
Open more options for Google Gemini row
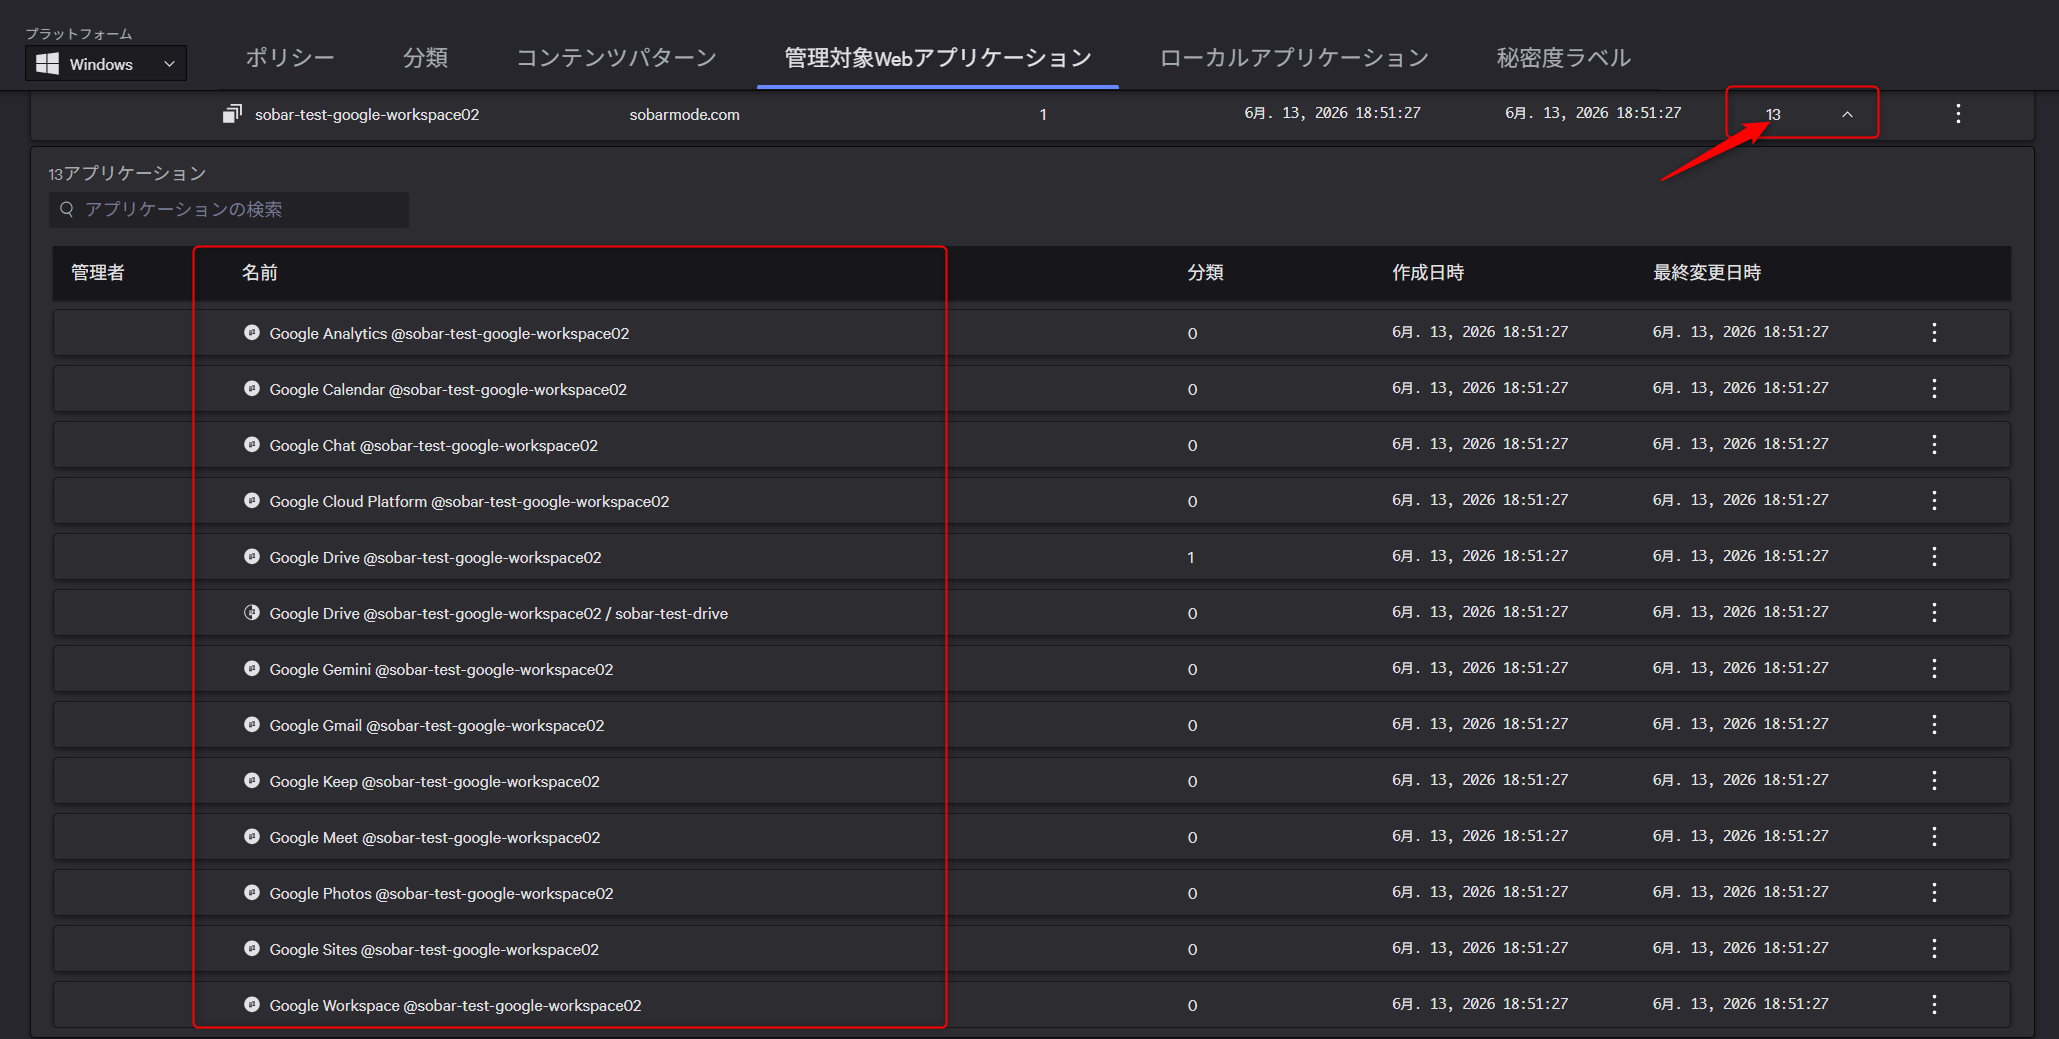1934,669
